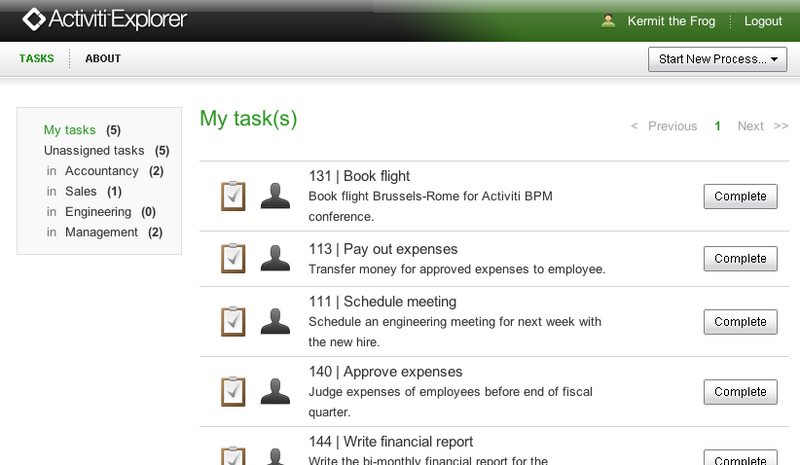
Task: Show Unassigned tasks list
Action: coord(94,151)
